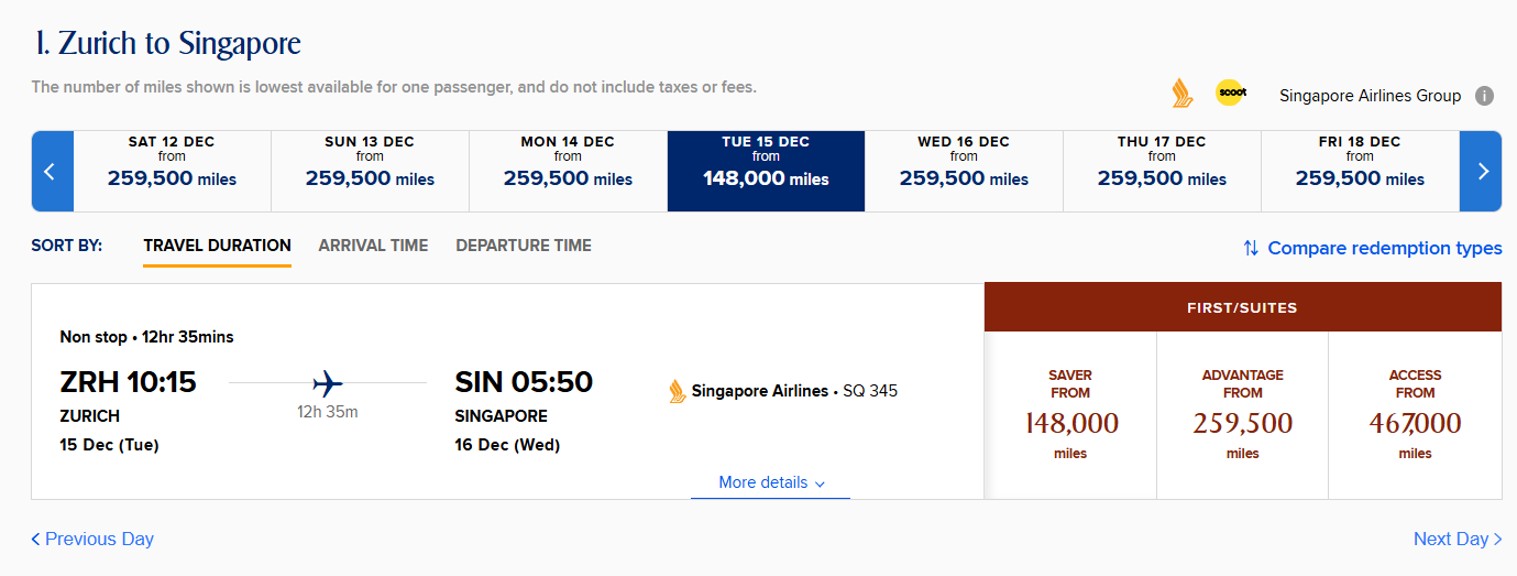Expand More details for the flight
This screenshot has height=576, width=1517.
click(x=771, y=483)
